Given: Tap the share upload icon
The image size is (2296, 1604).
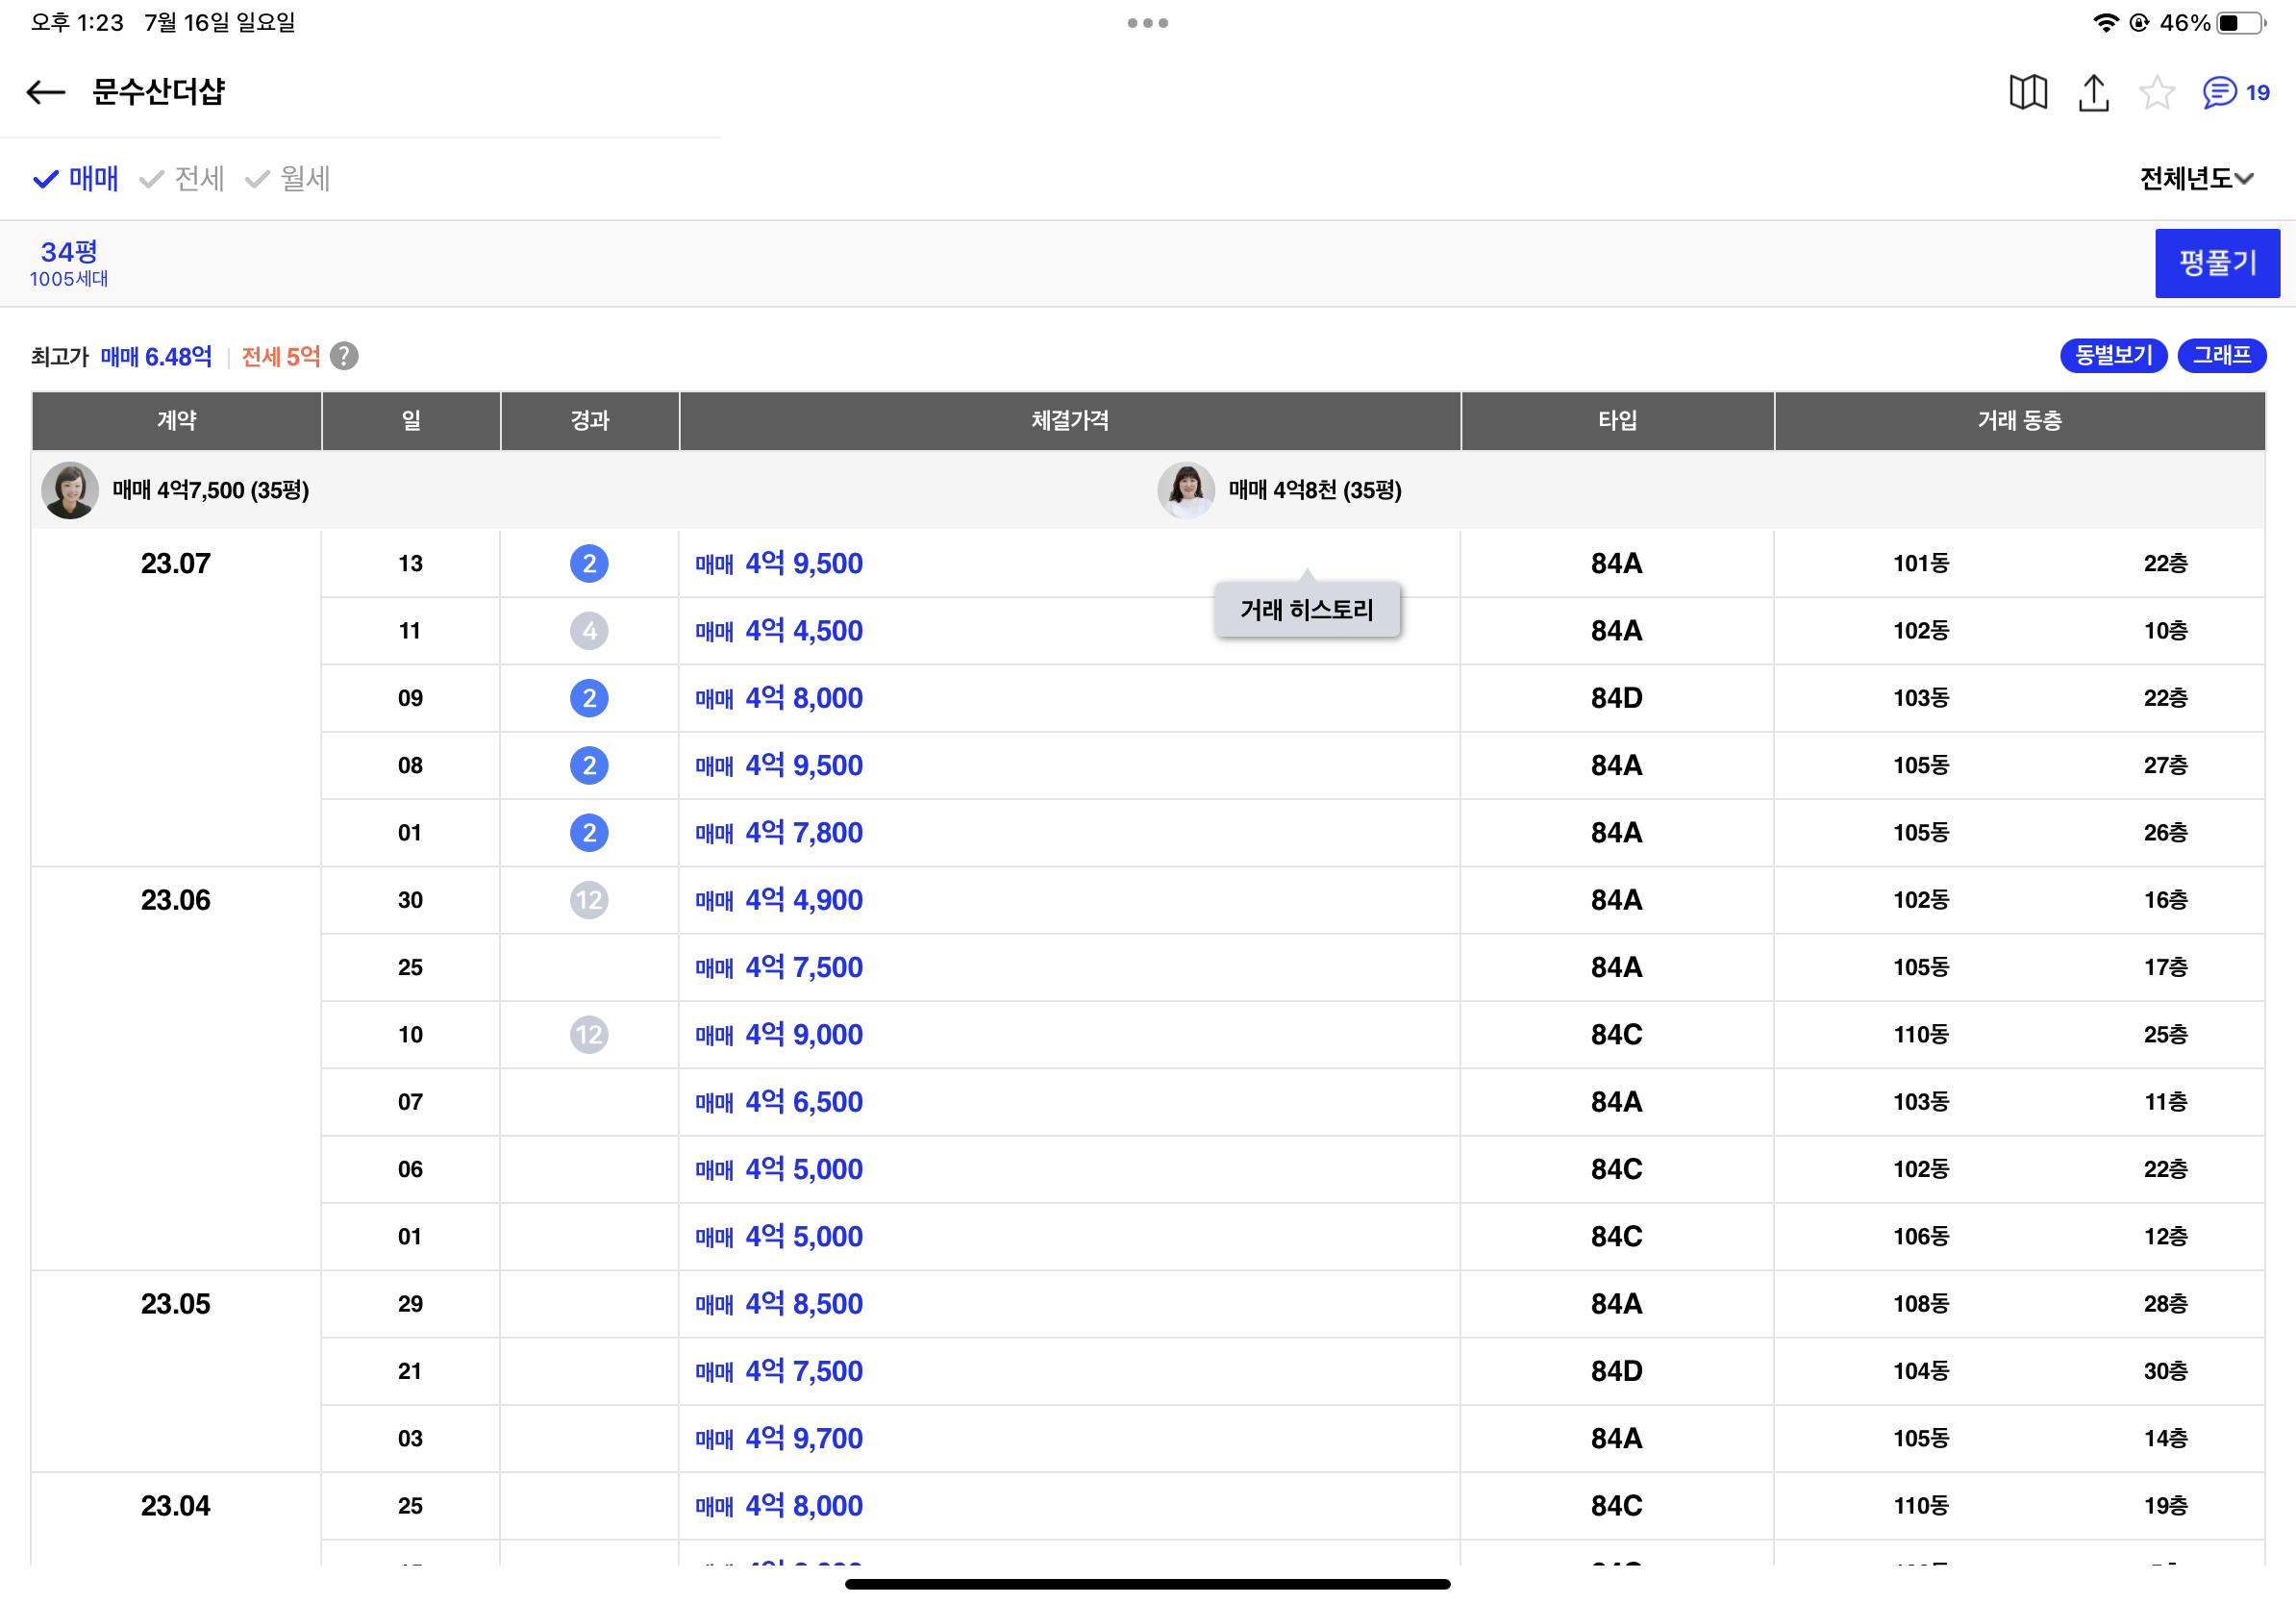Looking at the screenshot, I should click(x=2093, y=93).
